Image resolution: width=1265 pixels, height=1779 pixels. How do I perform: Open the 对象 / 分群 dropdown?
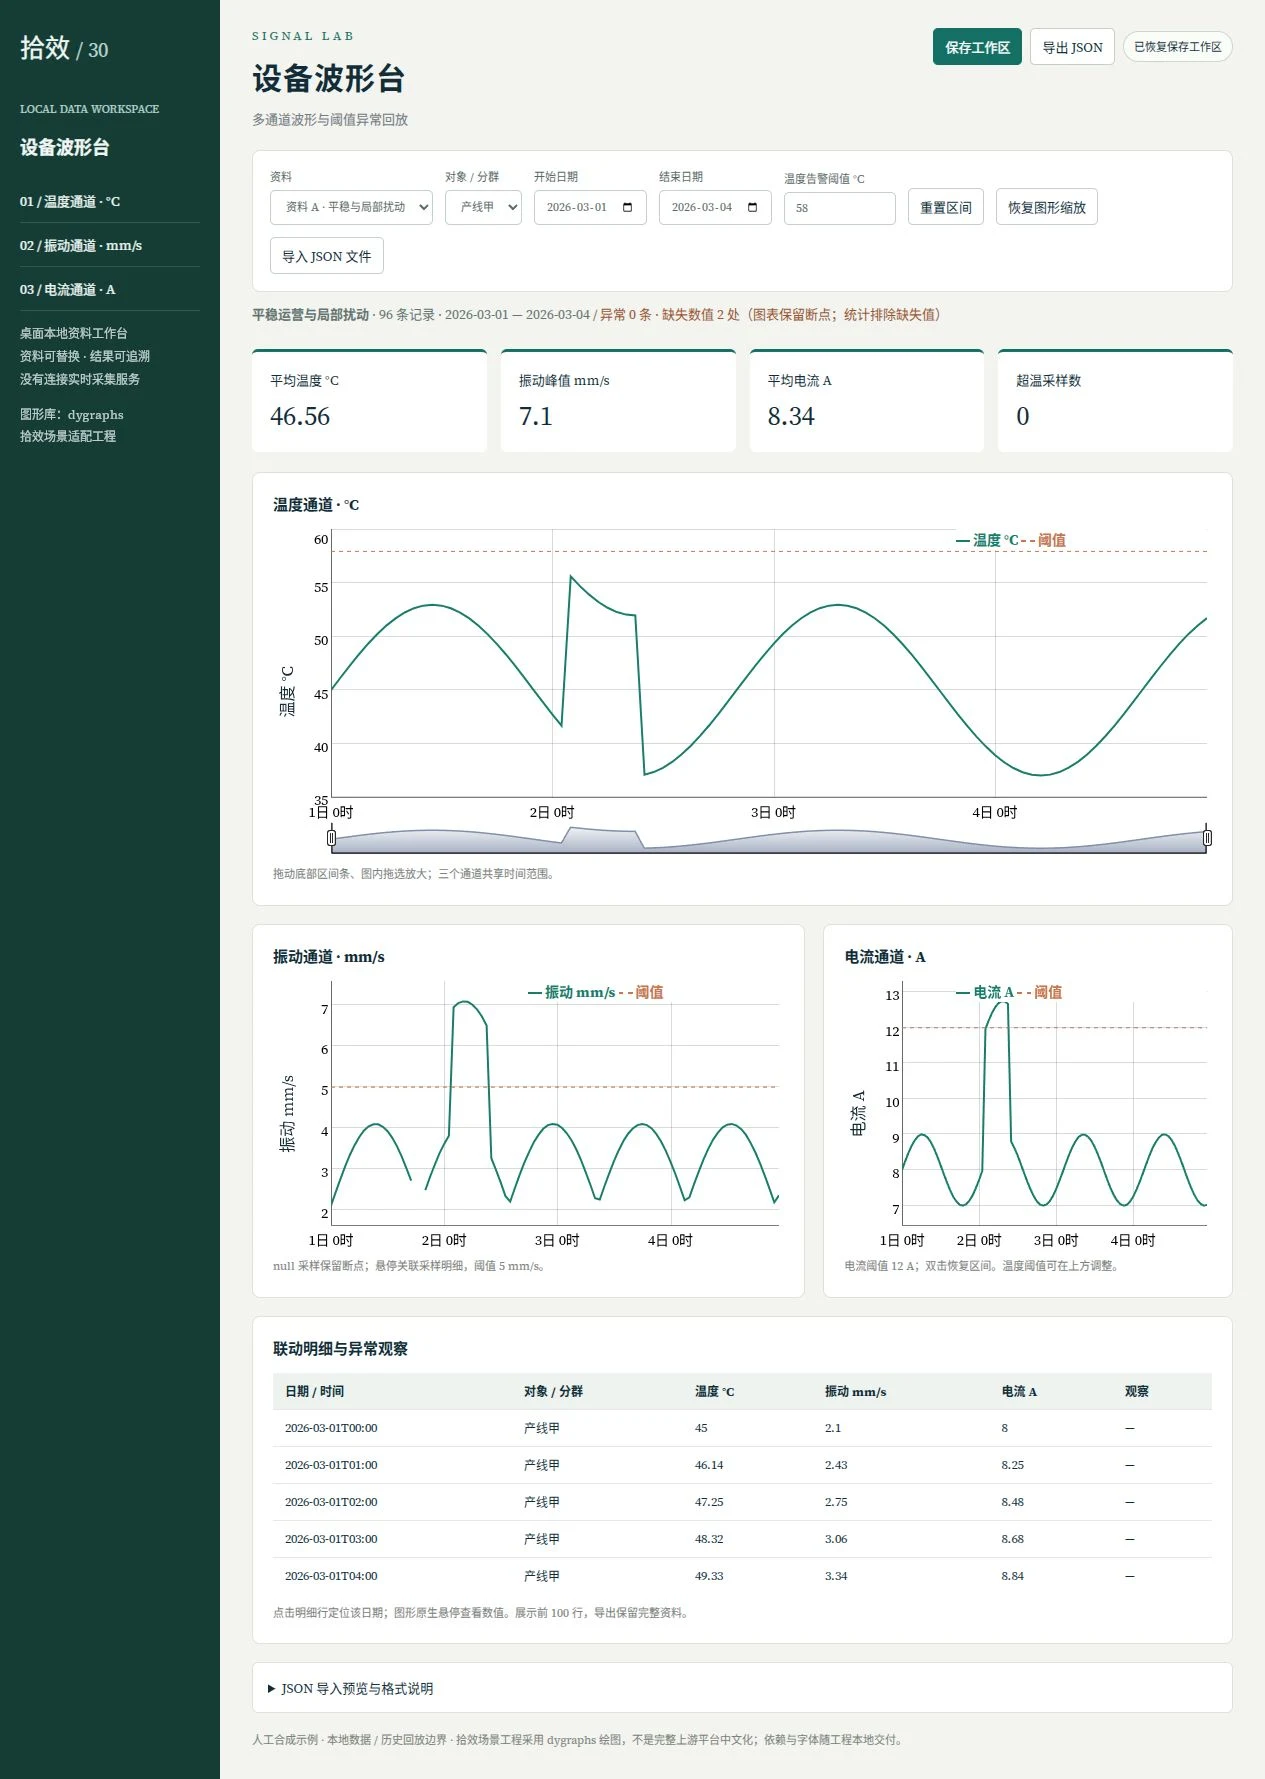[x=483, y=207]
